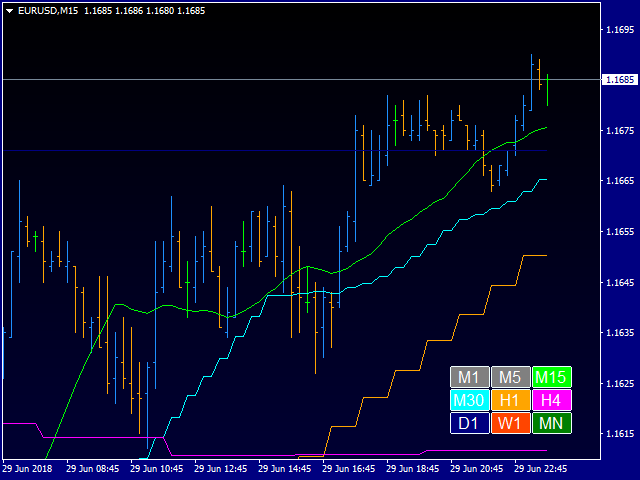Click the 1.1645 price scale label
This screenshot has width=640, height=480.
[620, 282]
